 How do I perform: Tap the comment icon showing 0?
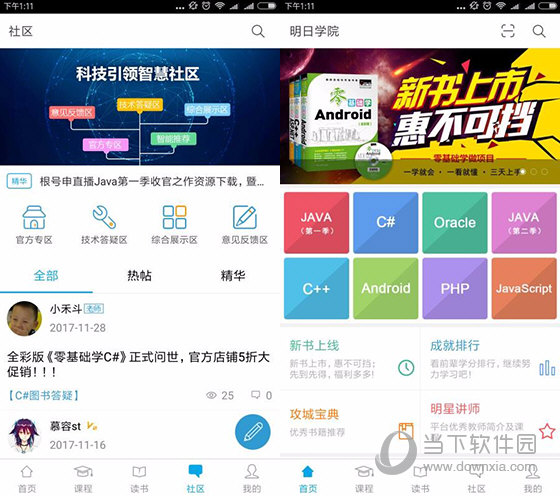coord(256,395)
